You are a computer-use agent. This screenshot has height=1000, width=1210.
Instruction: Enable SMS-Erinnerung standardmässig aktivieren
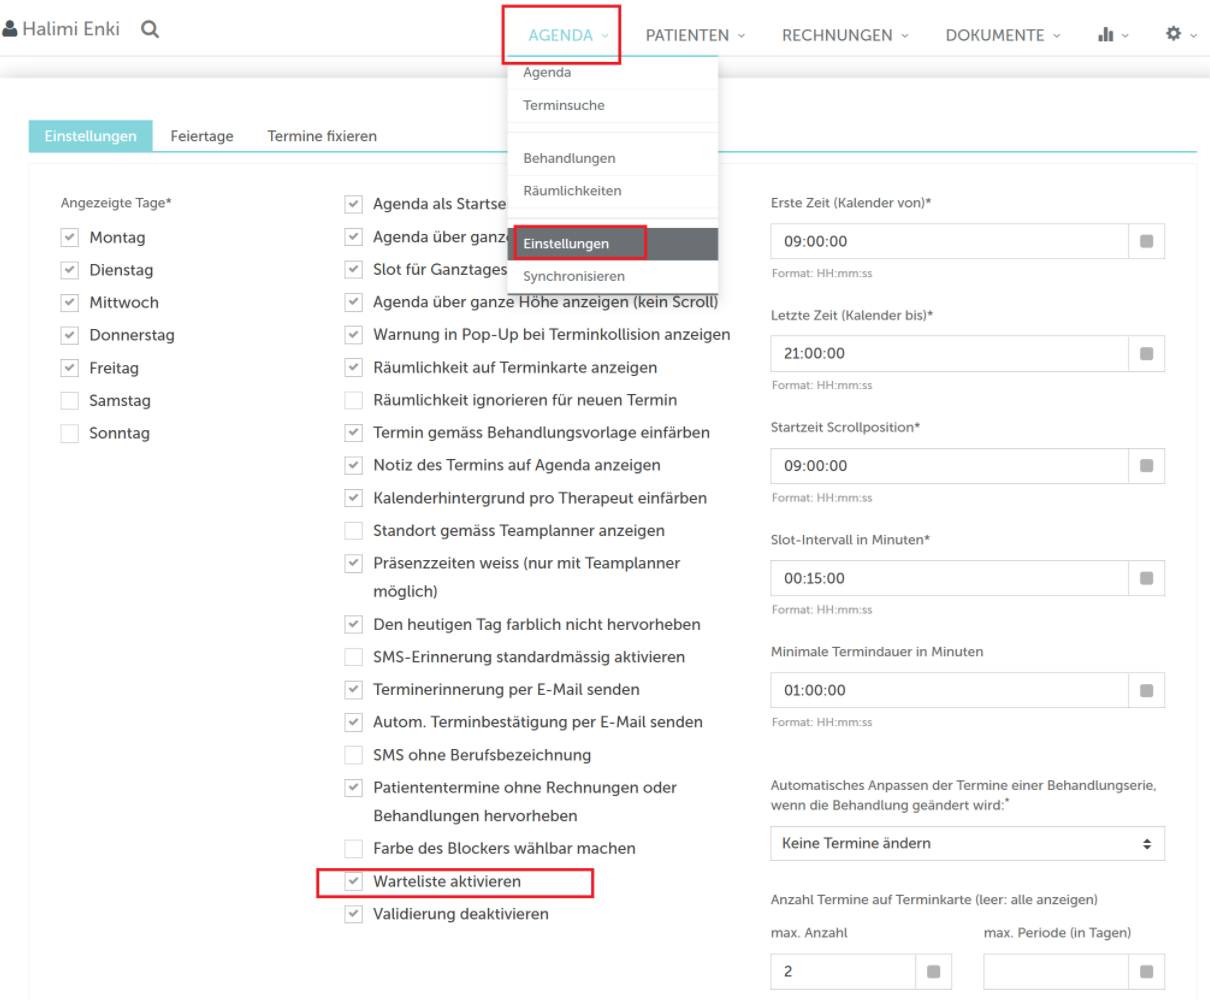tap(354, 657)
